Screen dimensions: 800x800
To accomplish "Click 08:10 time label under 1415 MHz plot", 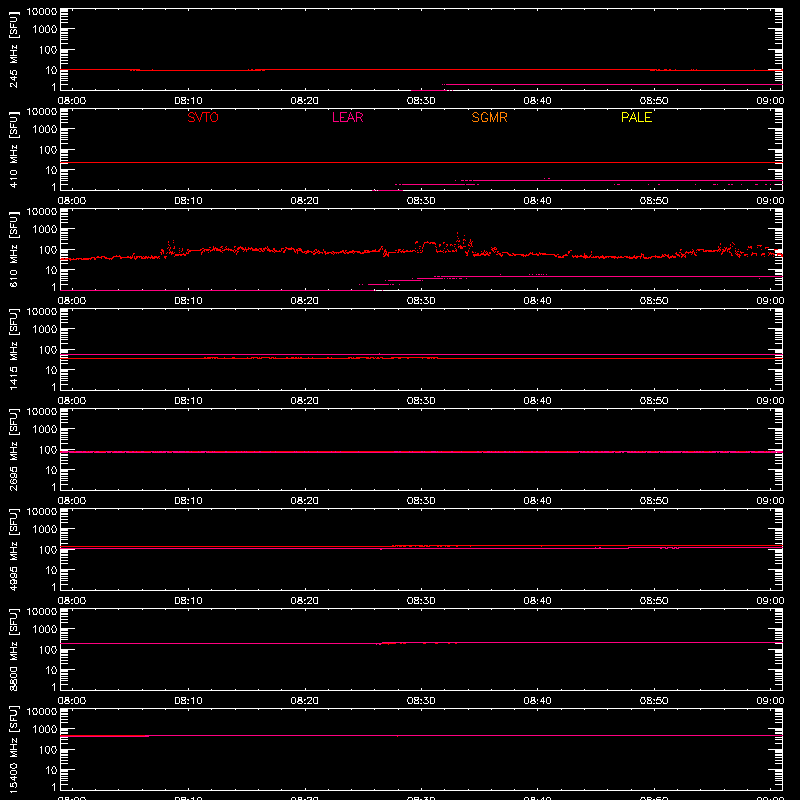I will 188,401.
